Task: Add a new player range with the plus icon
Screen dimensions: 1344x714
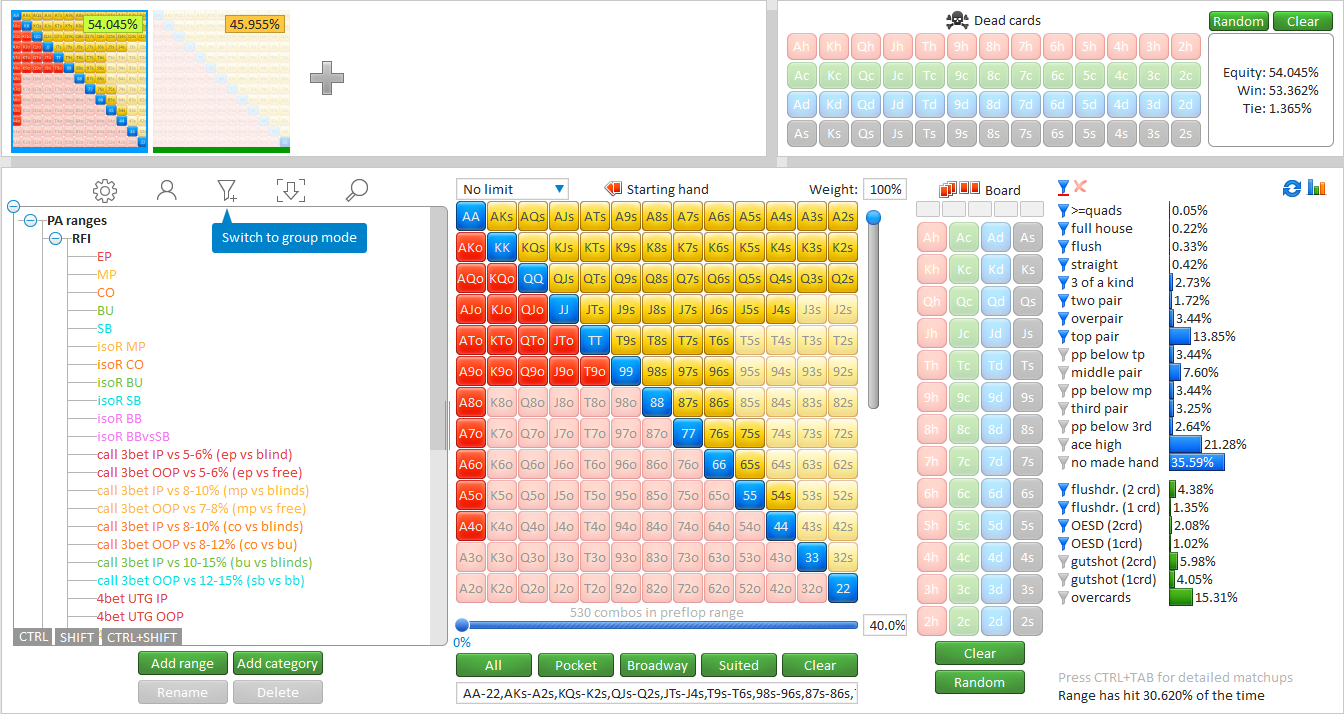Action: 327,78
